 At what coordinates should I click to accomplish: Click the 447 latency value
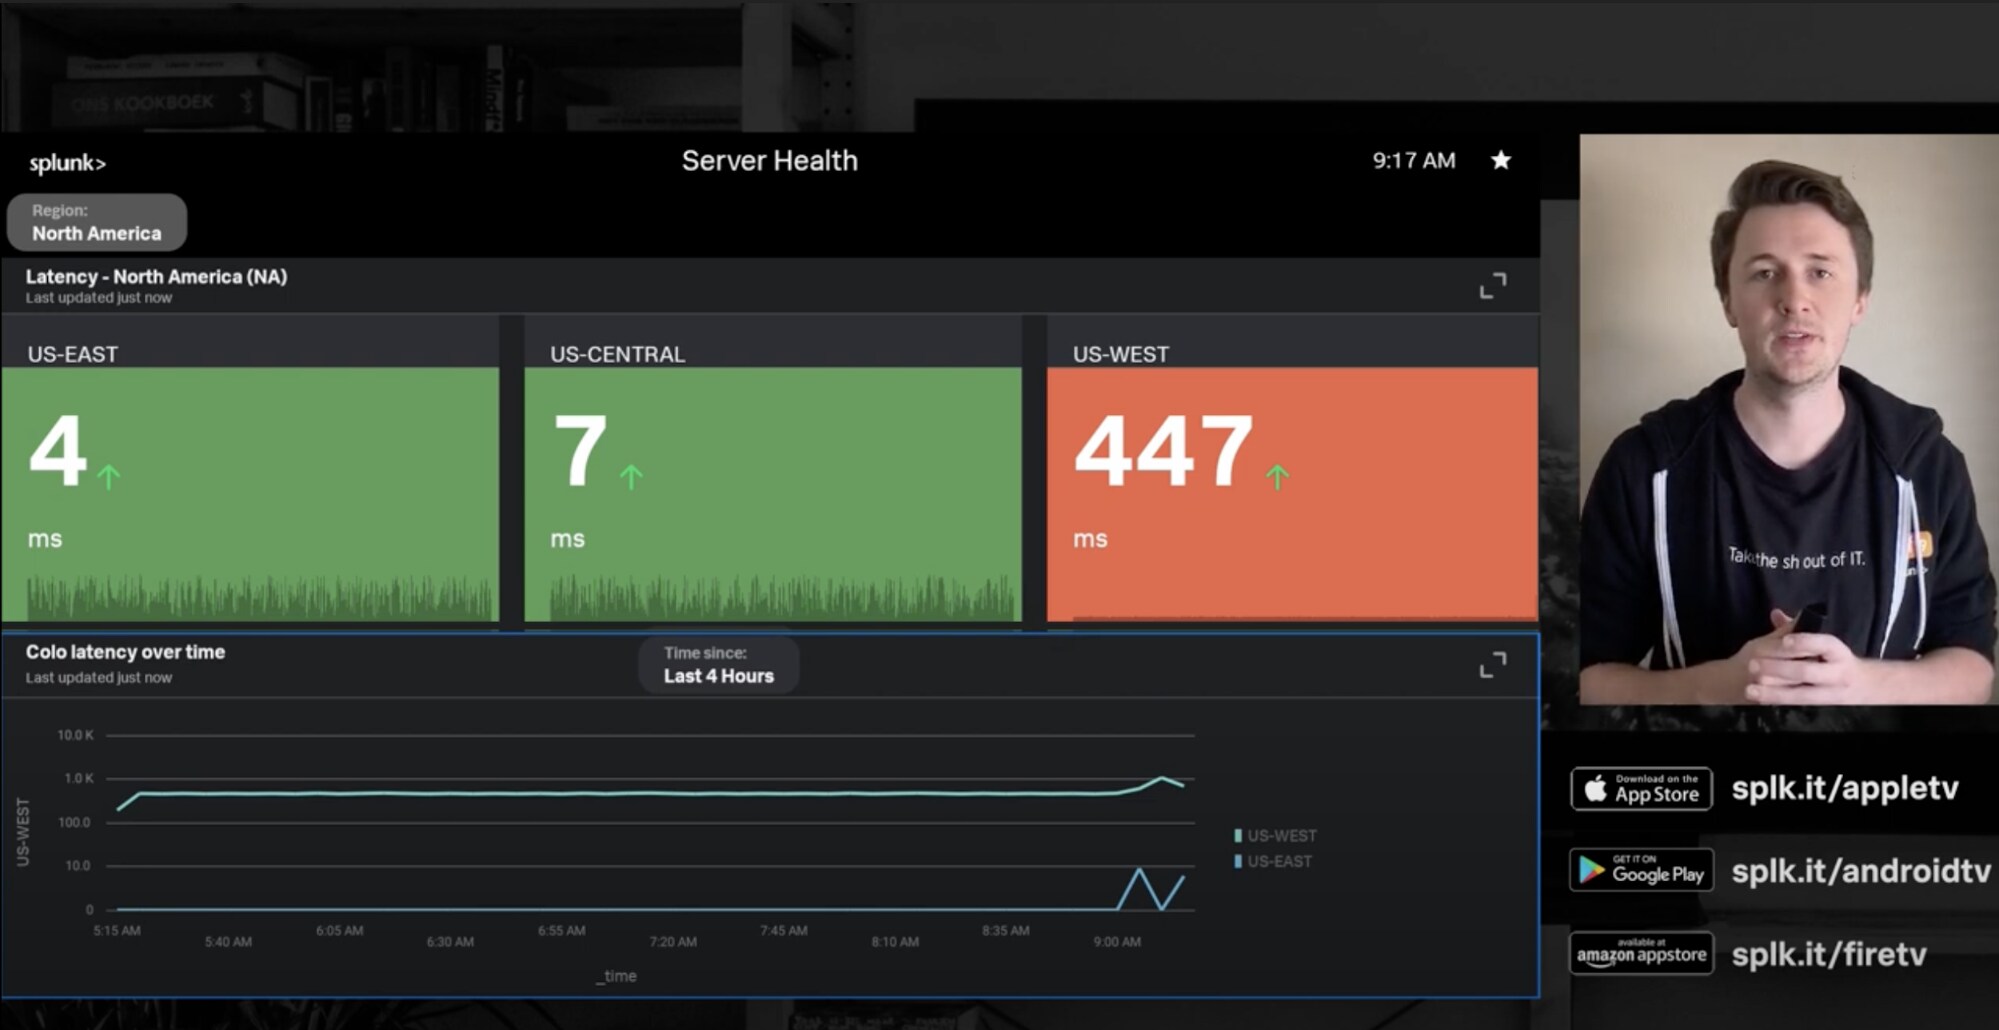pos(1163,452)
